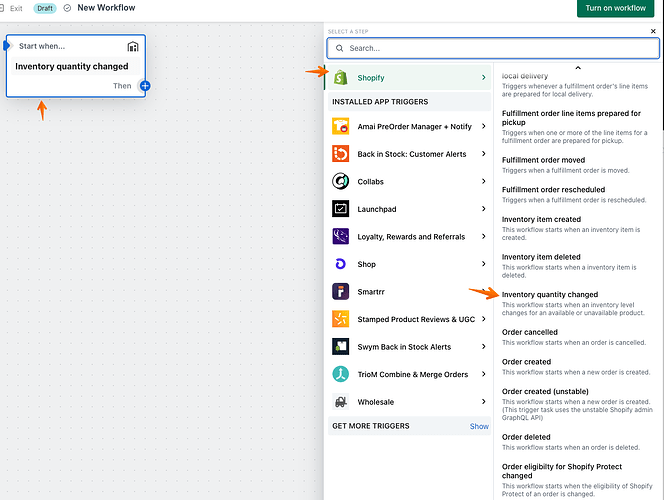This screenshot has height=500, width=664.
Task: Close the Select a step panel
Action: pyautogui.click(x=653, y=31)
